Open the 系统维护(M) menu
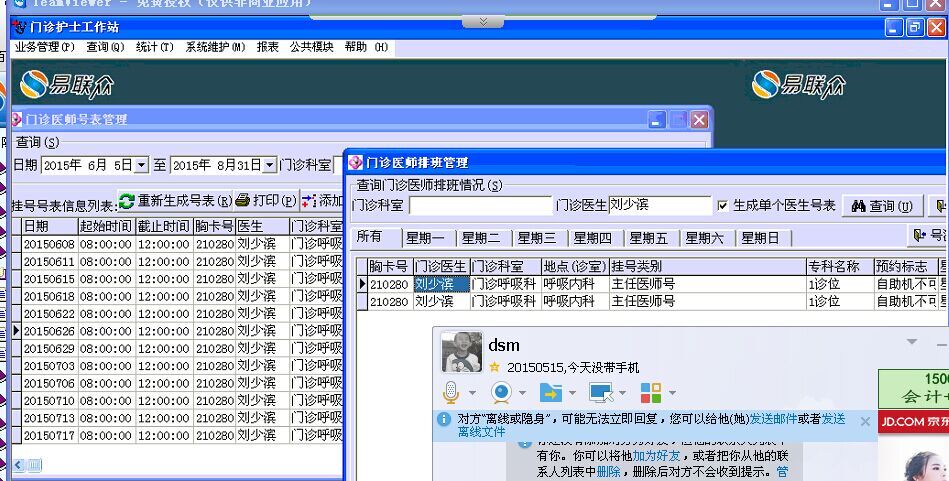The height and width of the screenshot is (481, 949). pos(215,47)
